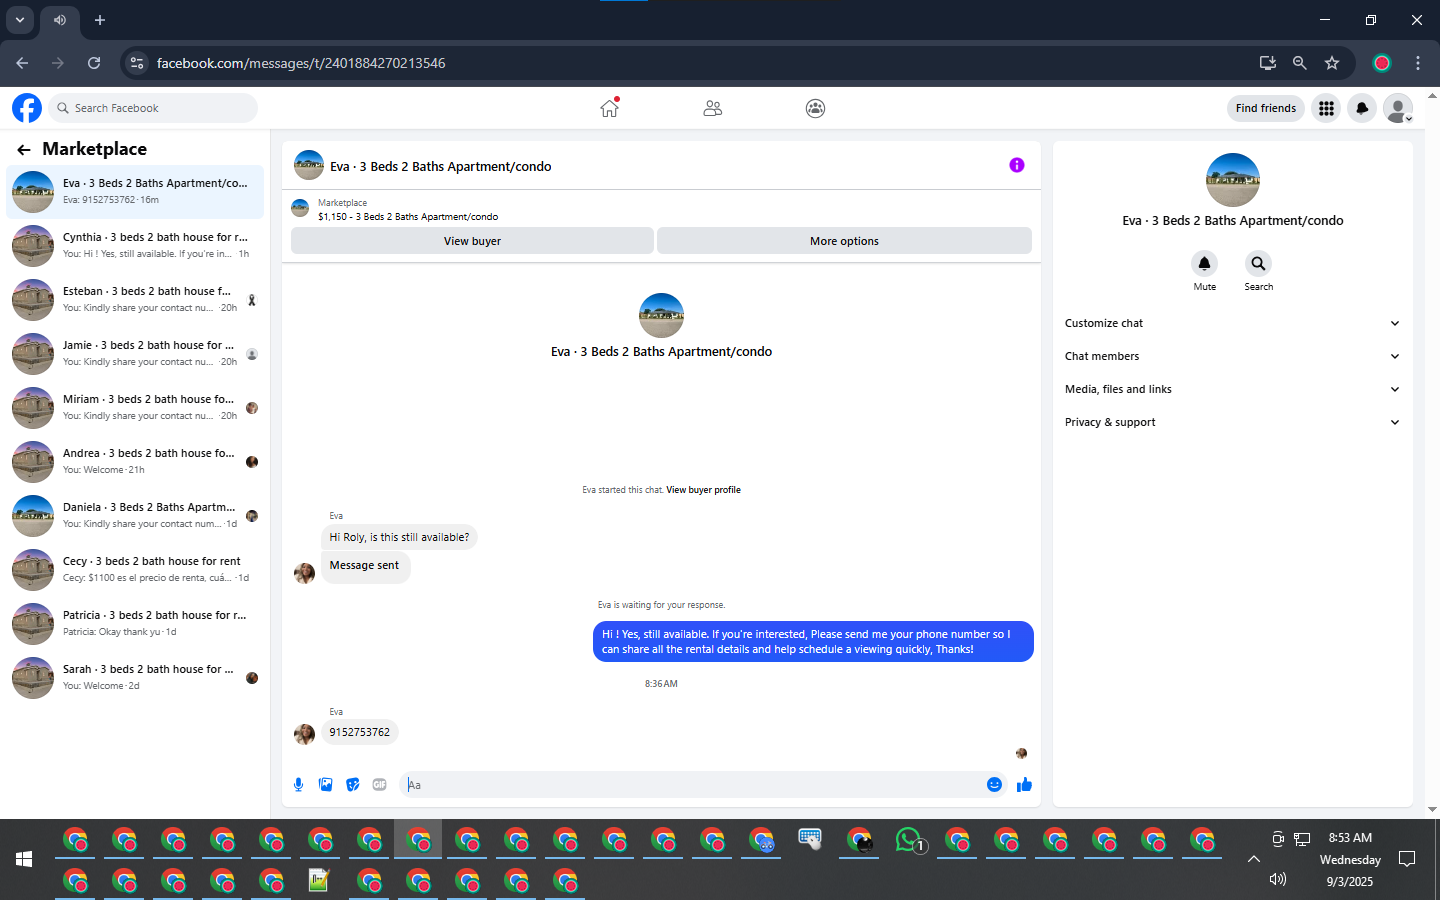Reload the Facebook page

94,63
